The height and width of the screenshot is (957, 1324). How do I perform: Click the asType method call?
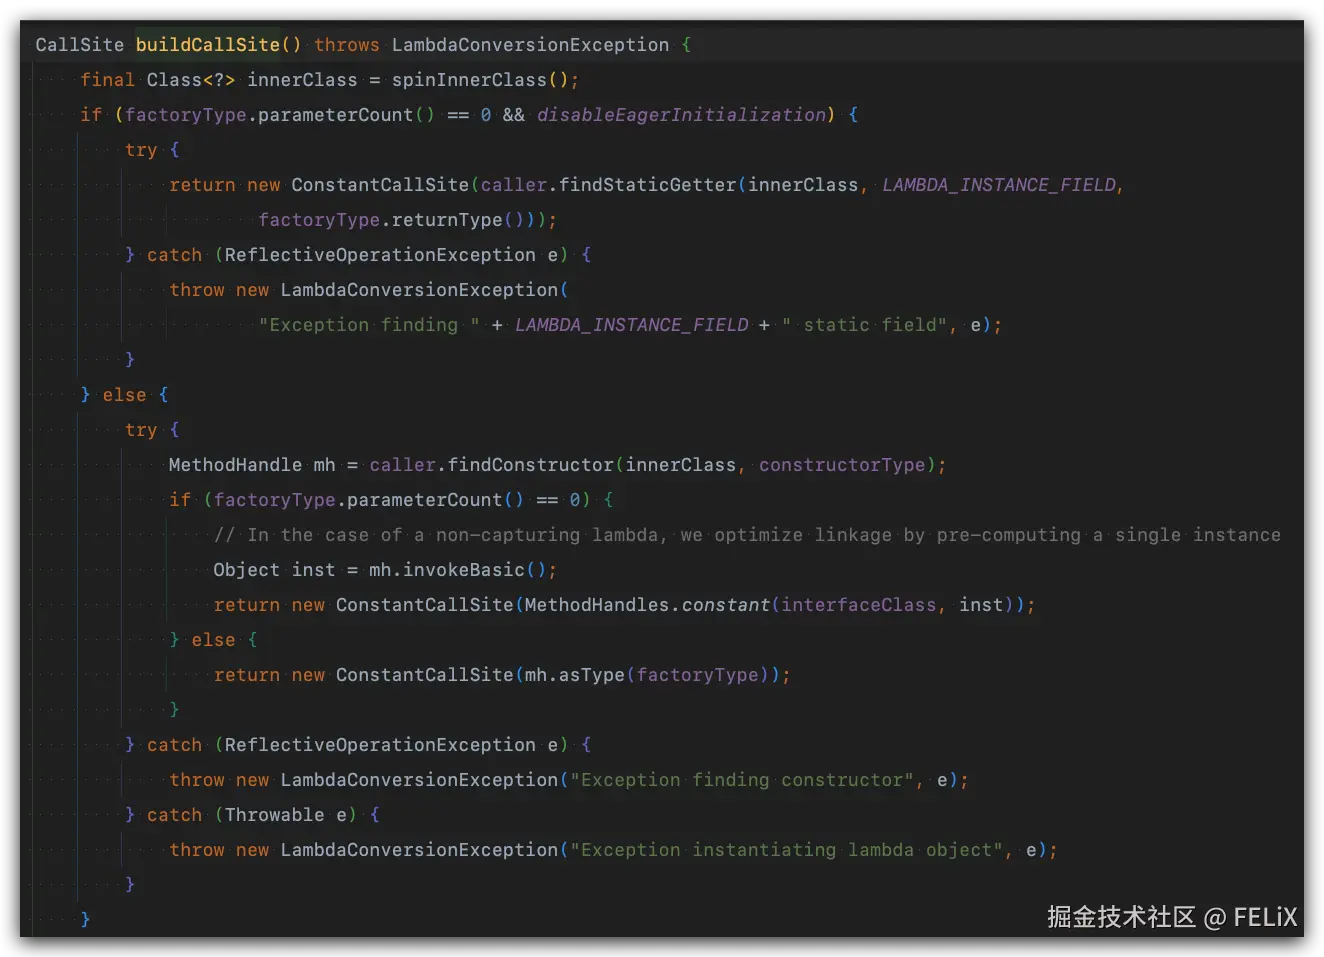pyautogui.click(x=592, y=675)
